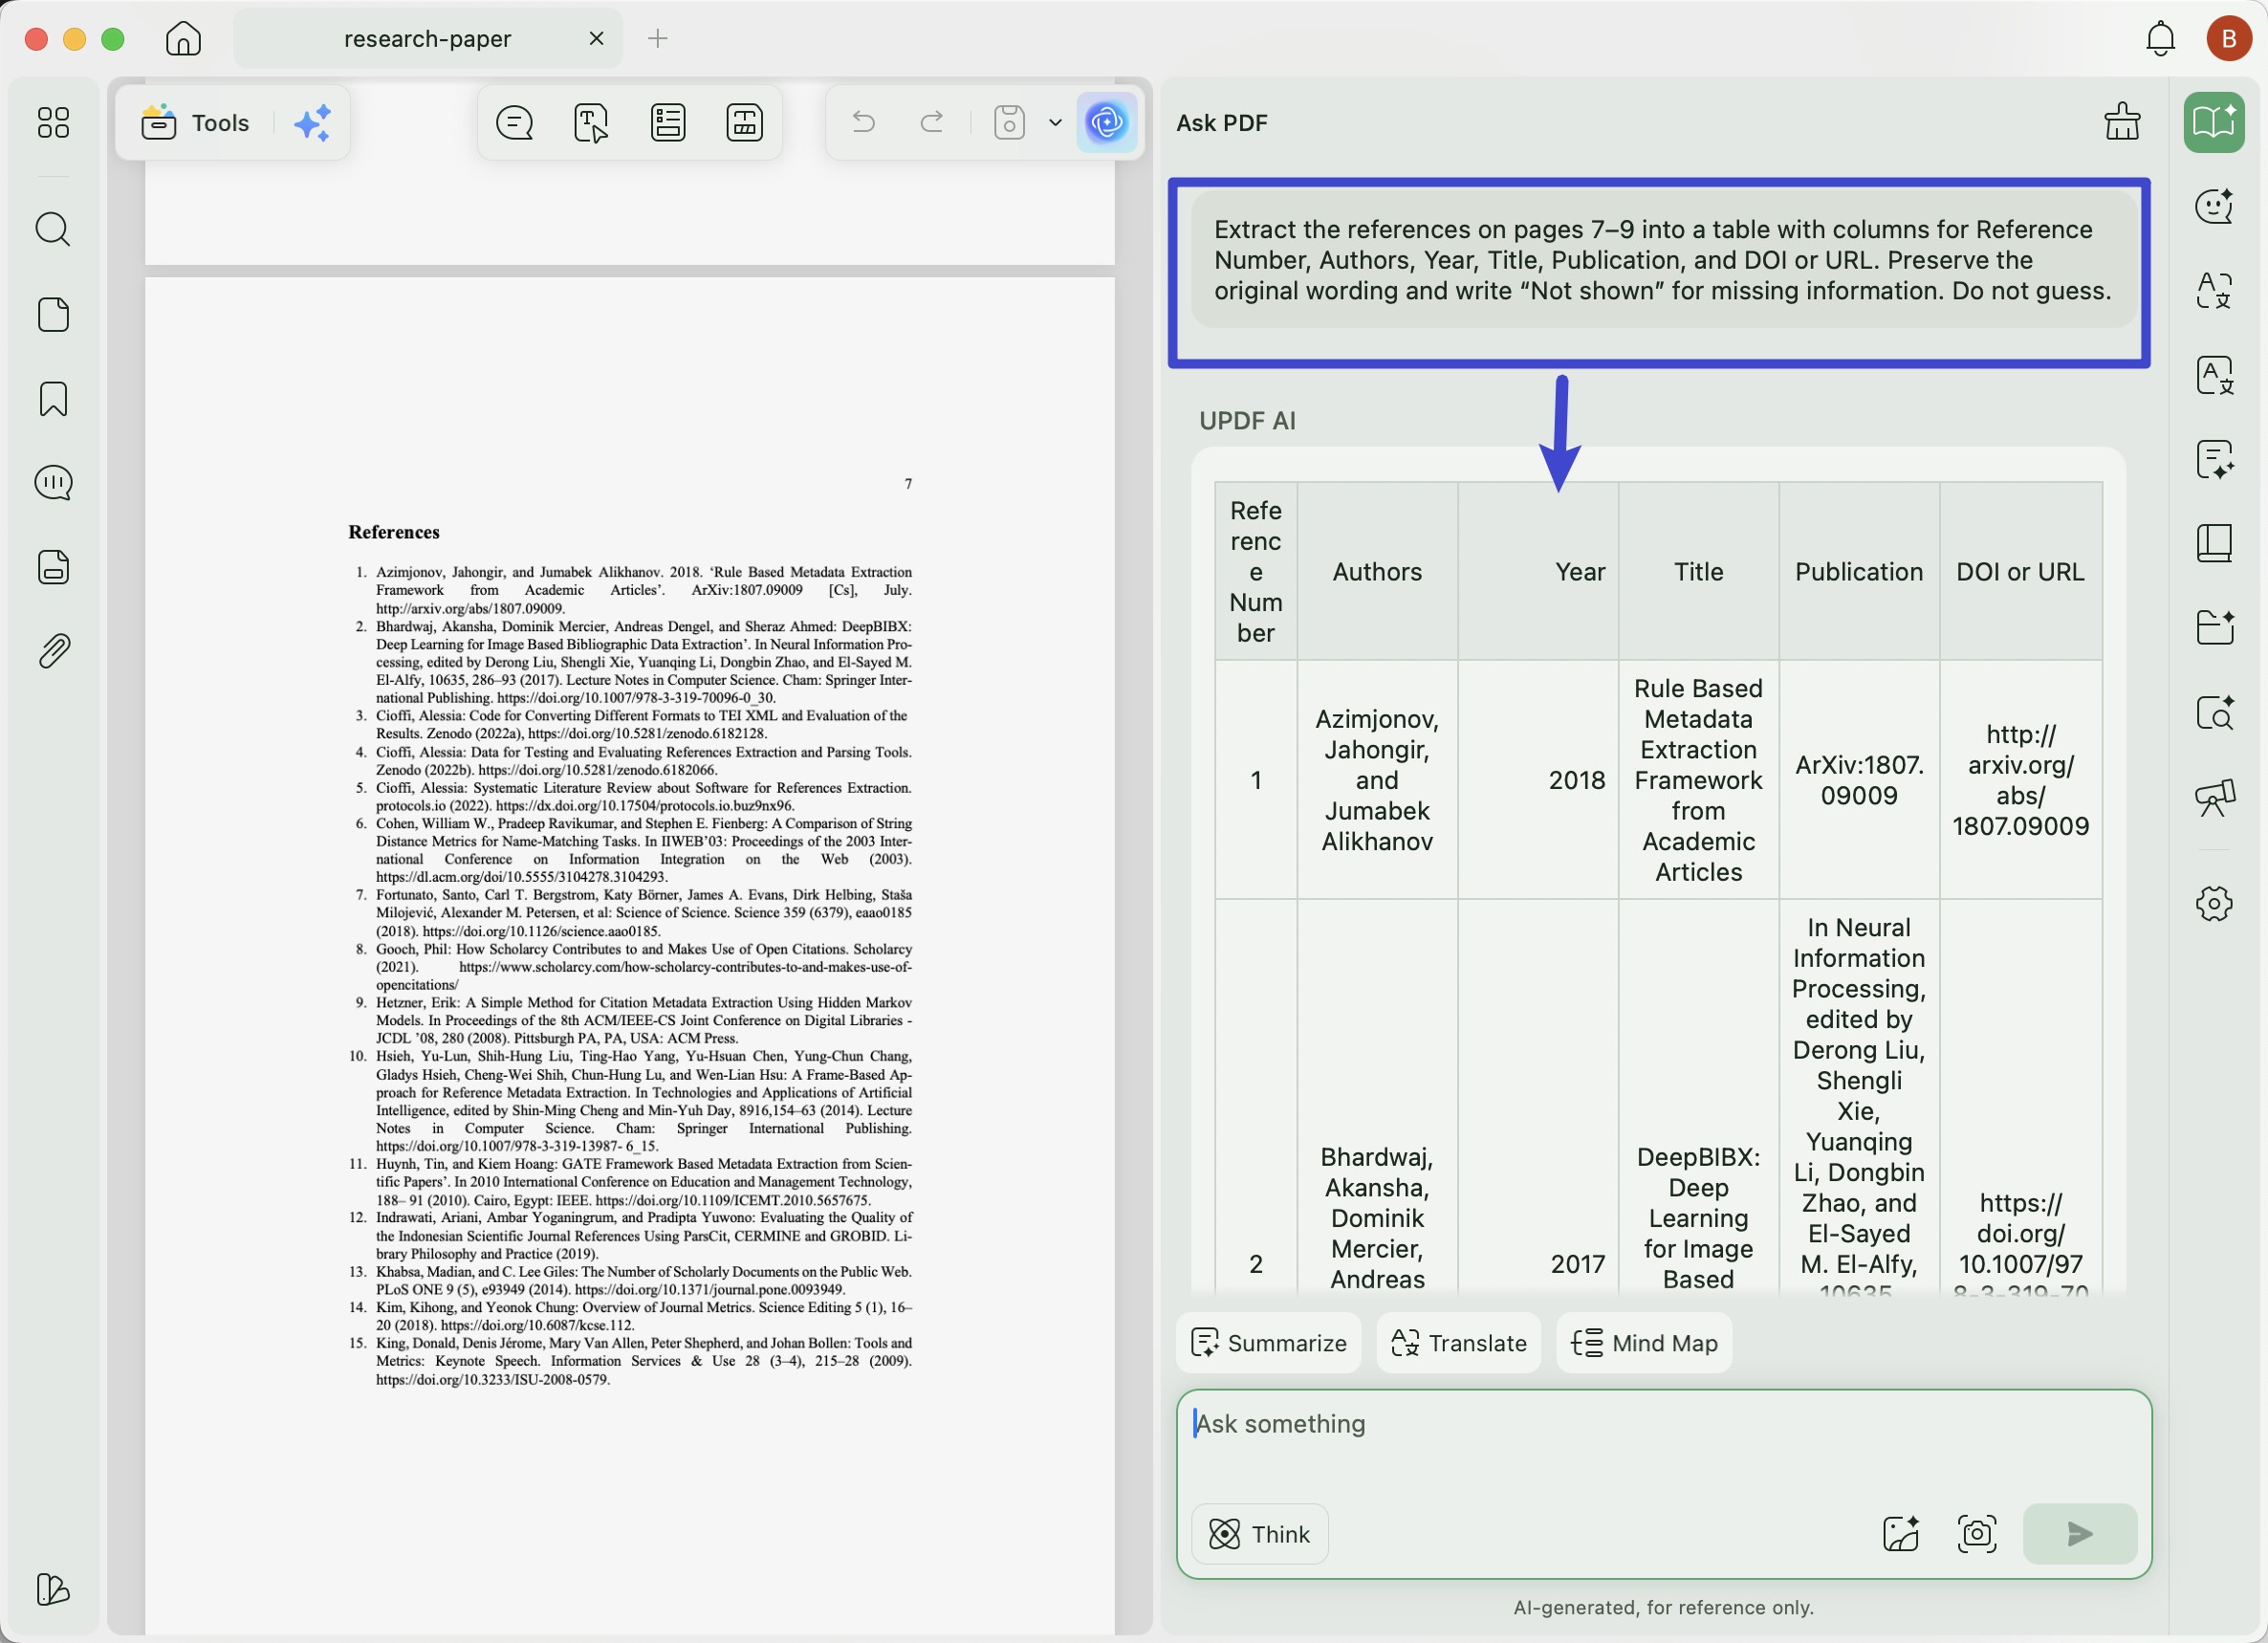Open the pages panel icon in the left sidebar
Viewport: 2268px width, 1643px height.
[x=53, y=314]
